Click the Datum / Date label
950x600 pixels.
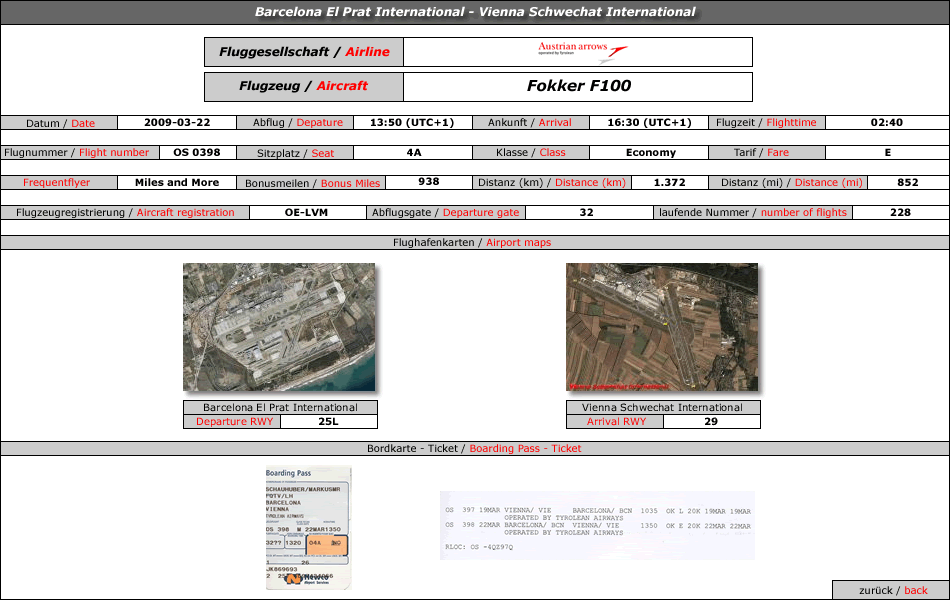click(60, 123)
